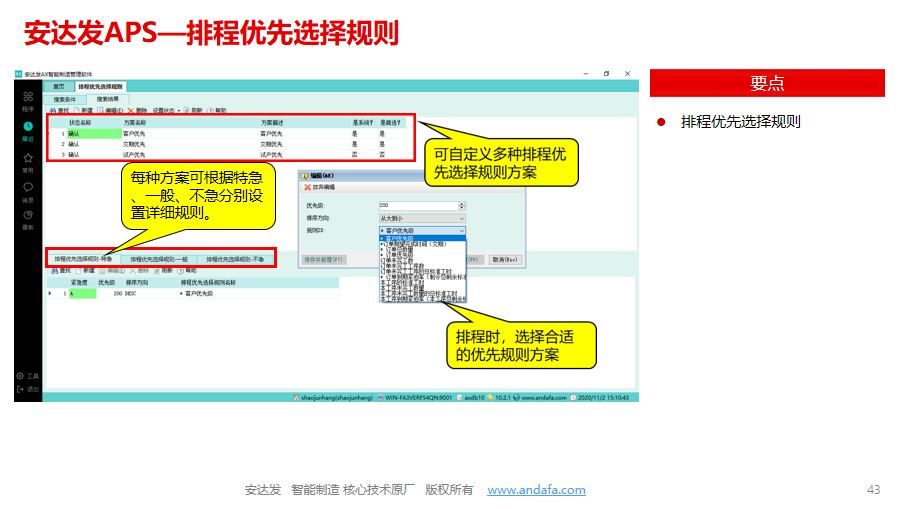Click the red 删除 in the upper toolbar
This screenshot has height=509, width=907.
click(x=138, y=110)
